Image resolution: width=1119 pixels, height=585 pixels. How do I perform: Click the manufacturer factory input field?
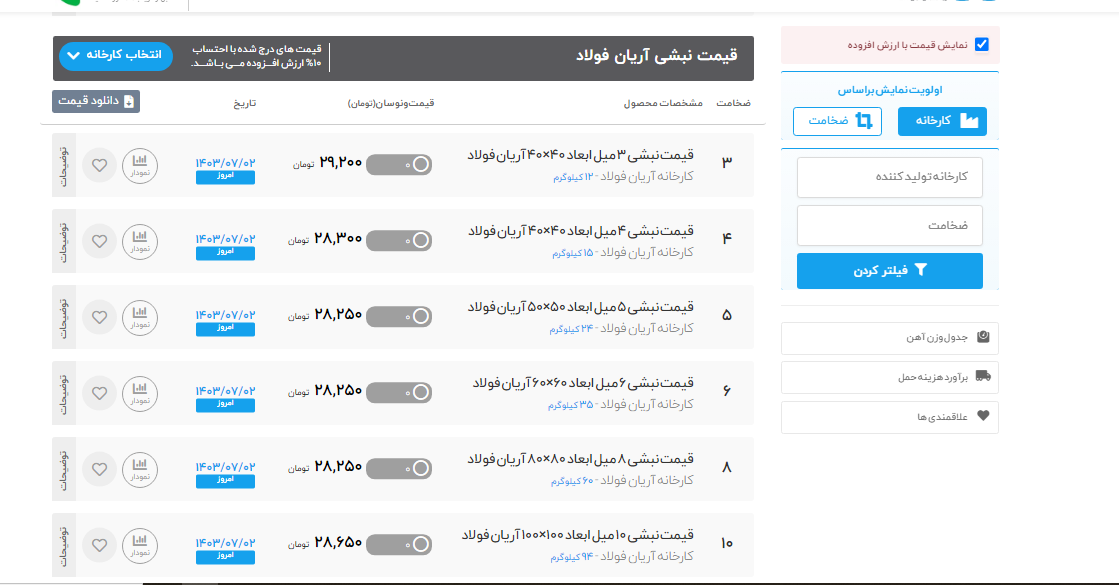[889, 177]
